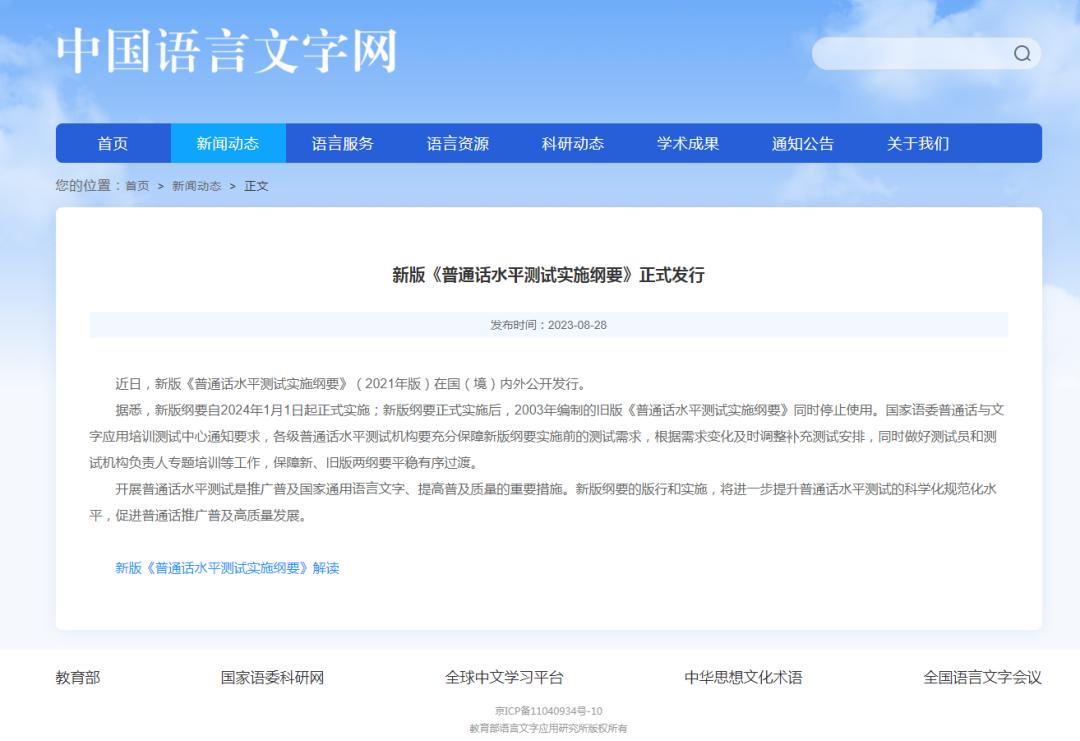Screen dimensions: 1080x741
Task: Click the first paragraph starting 近日，新版
Action: 351,384
